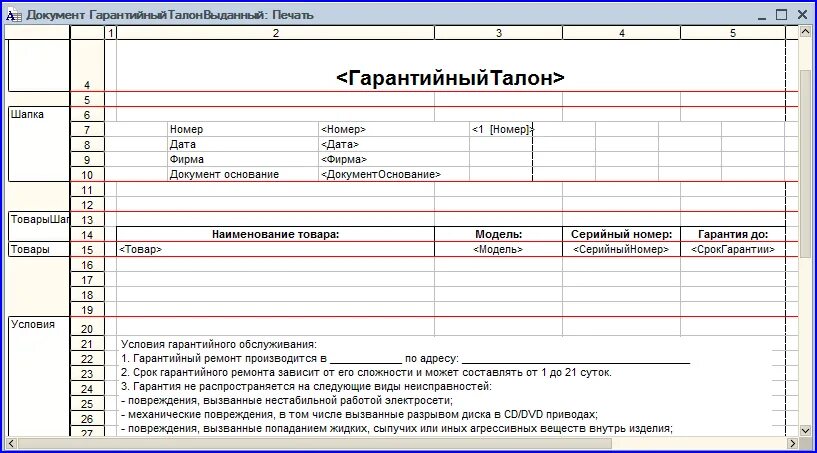
Task: Click the horizontal scrollbar left arrow
Action: [11, 444]
